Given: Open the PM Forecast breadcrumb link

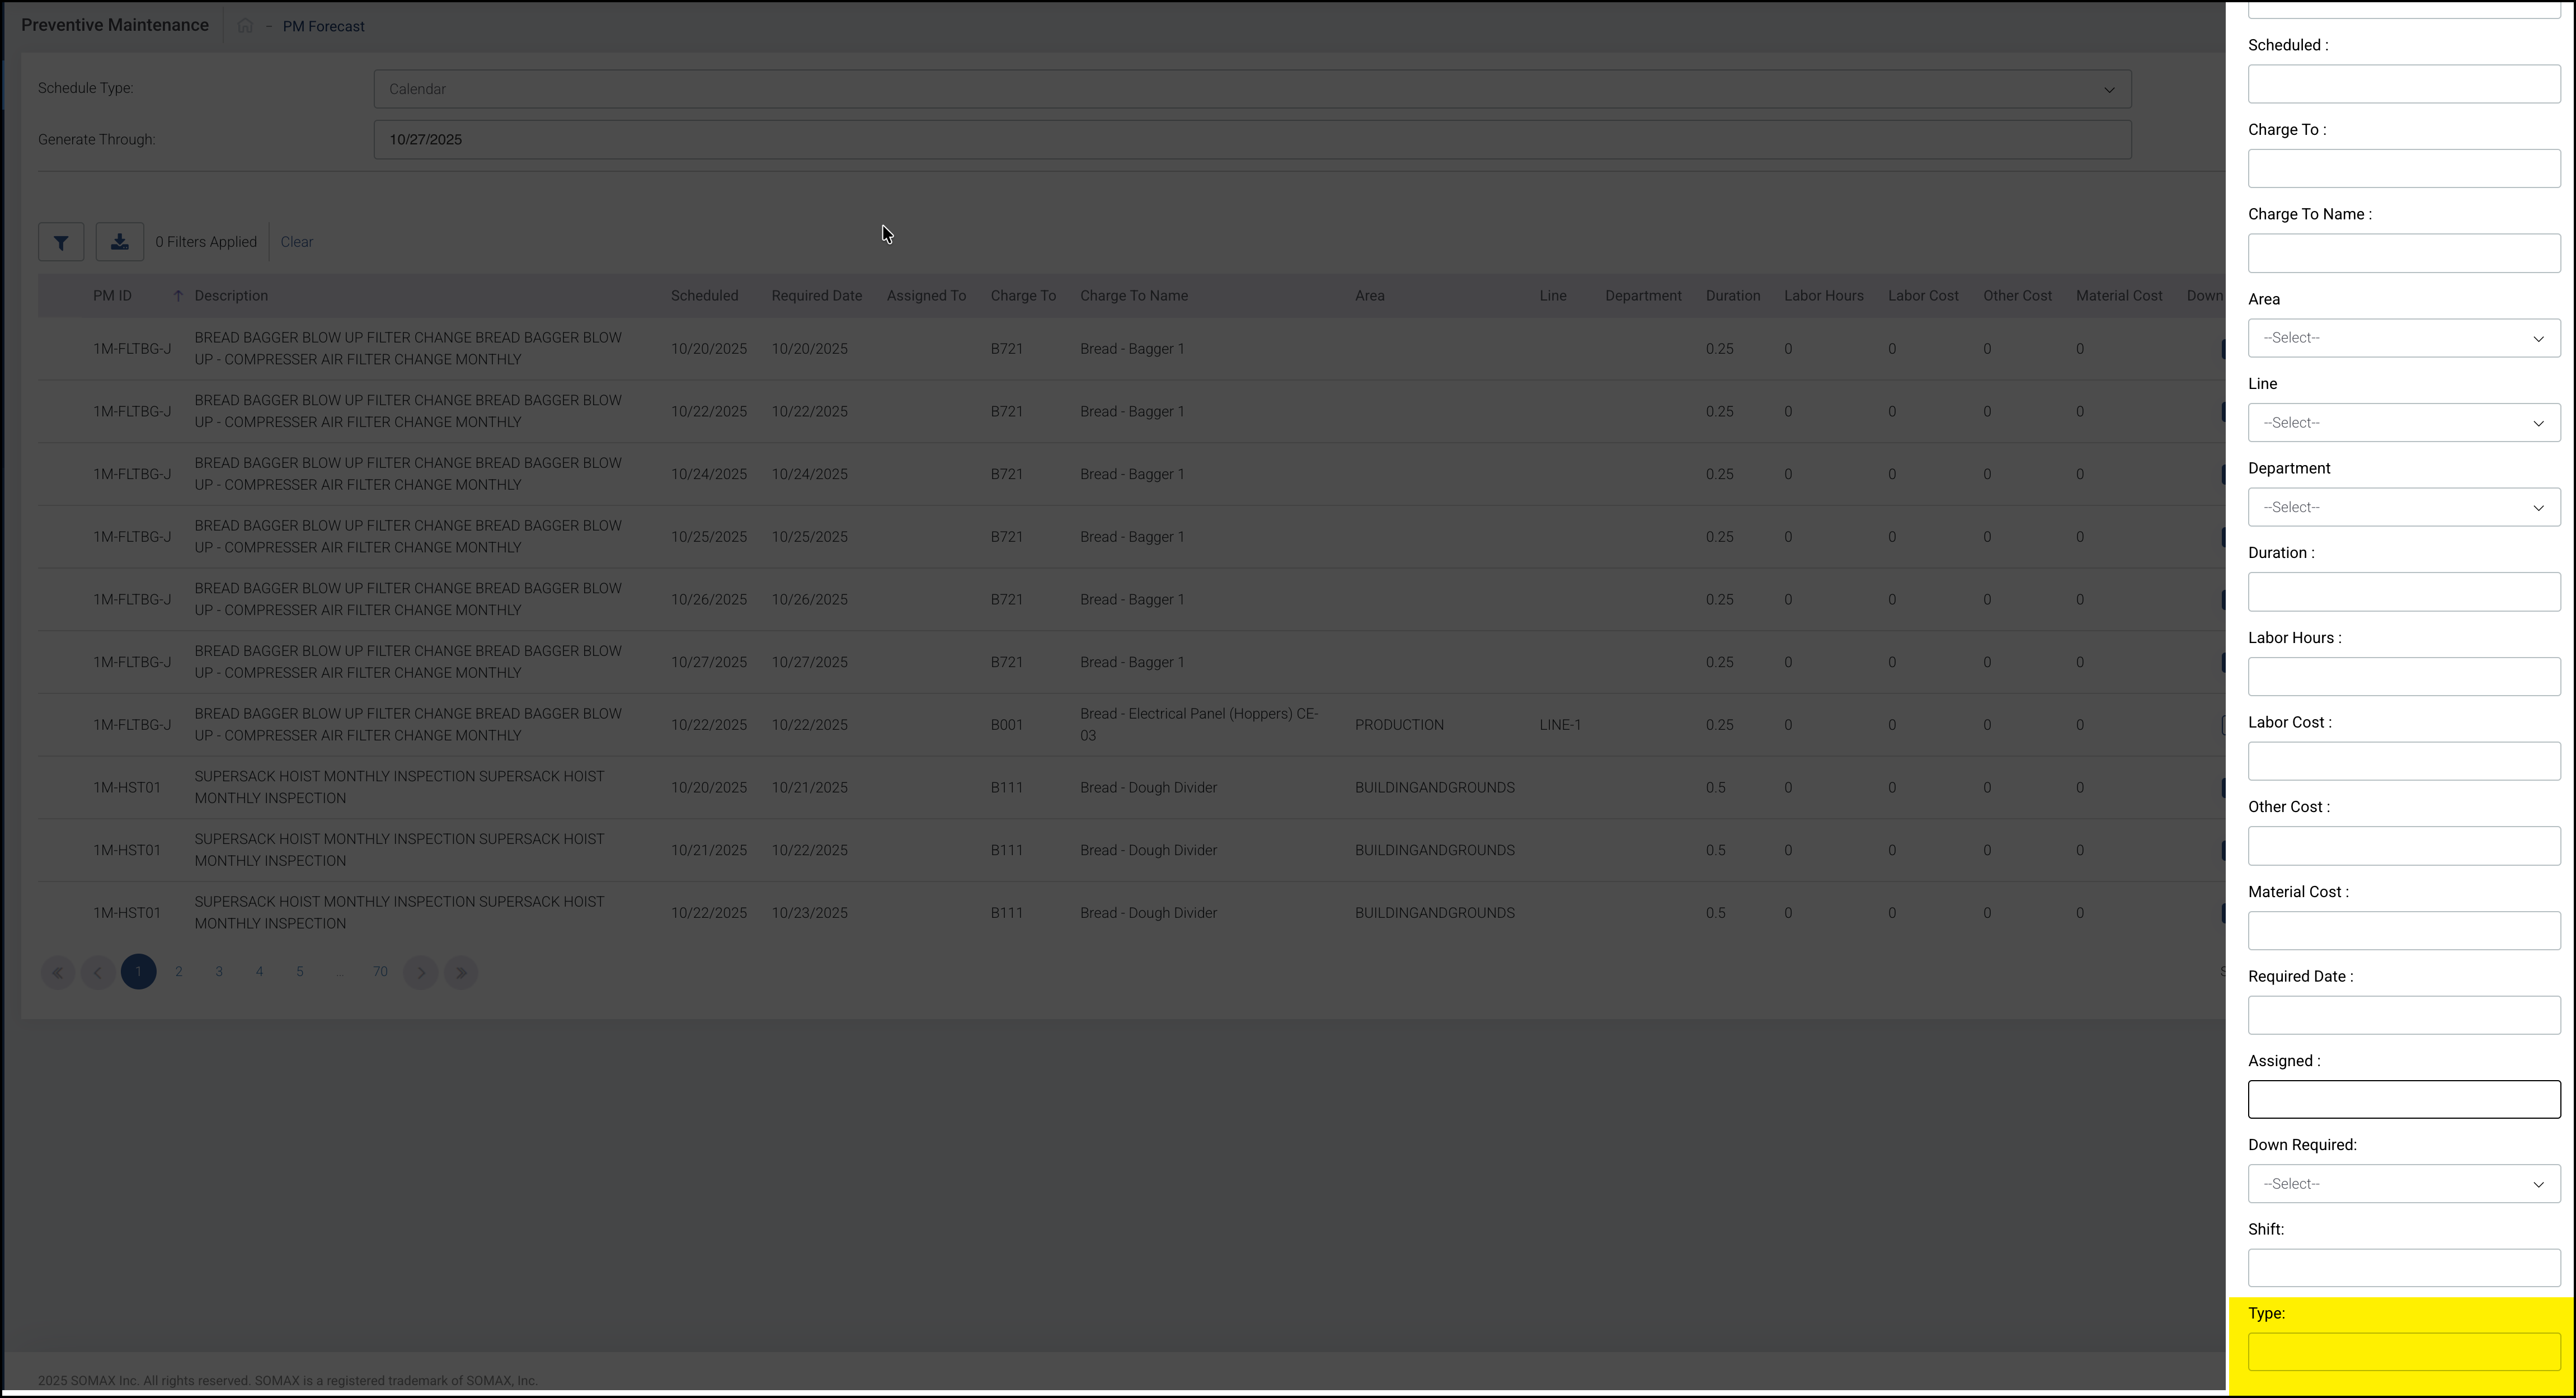Looking at the screenshot, I should pyautogui.click(x=323, y=27).
